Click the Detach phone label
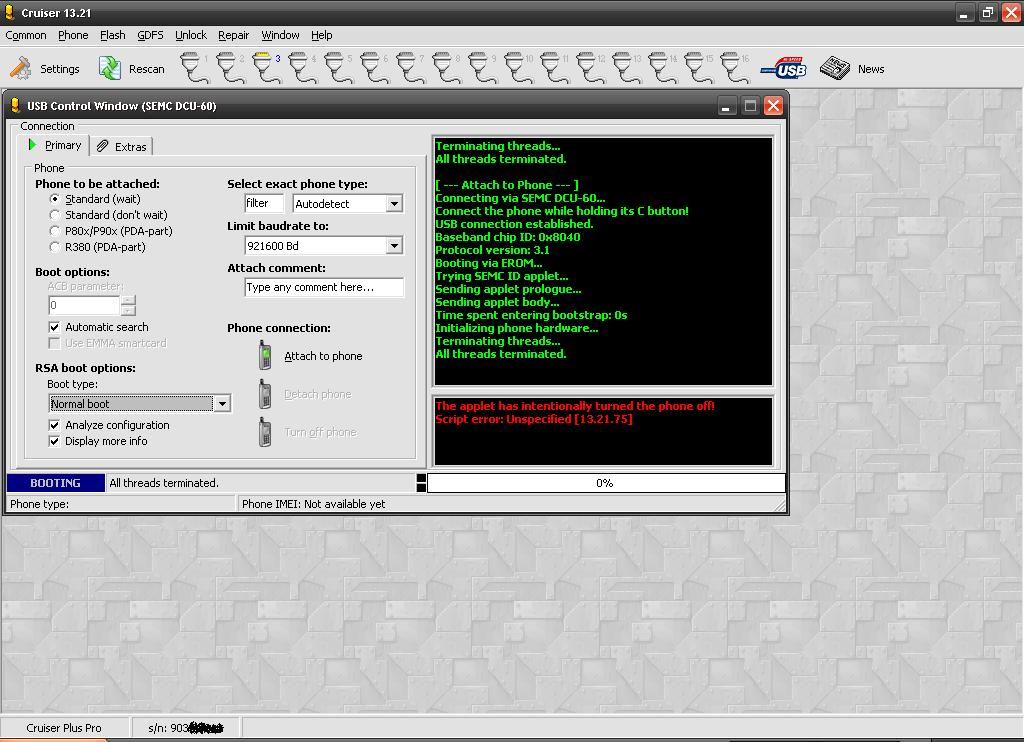The height and width of the screenshot is (742, 1024). click(318, 394)
